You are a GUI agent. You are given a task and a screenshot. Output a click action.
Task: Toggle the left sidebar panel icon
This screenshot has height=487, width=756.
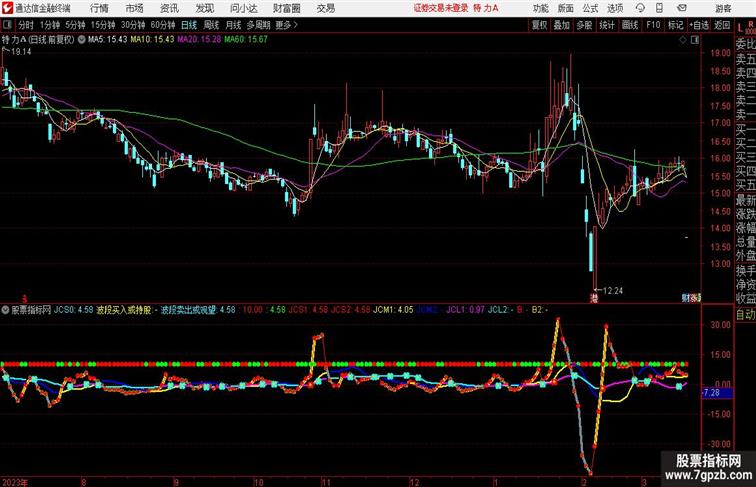coord(7,25)
